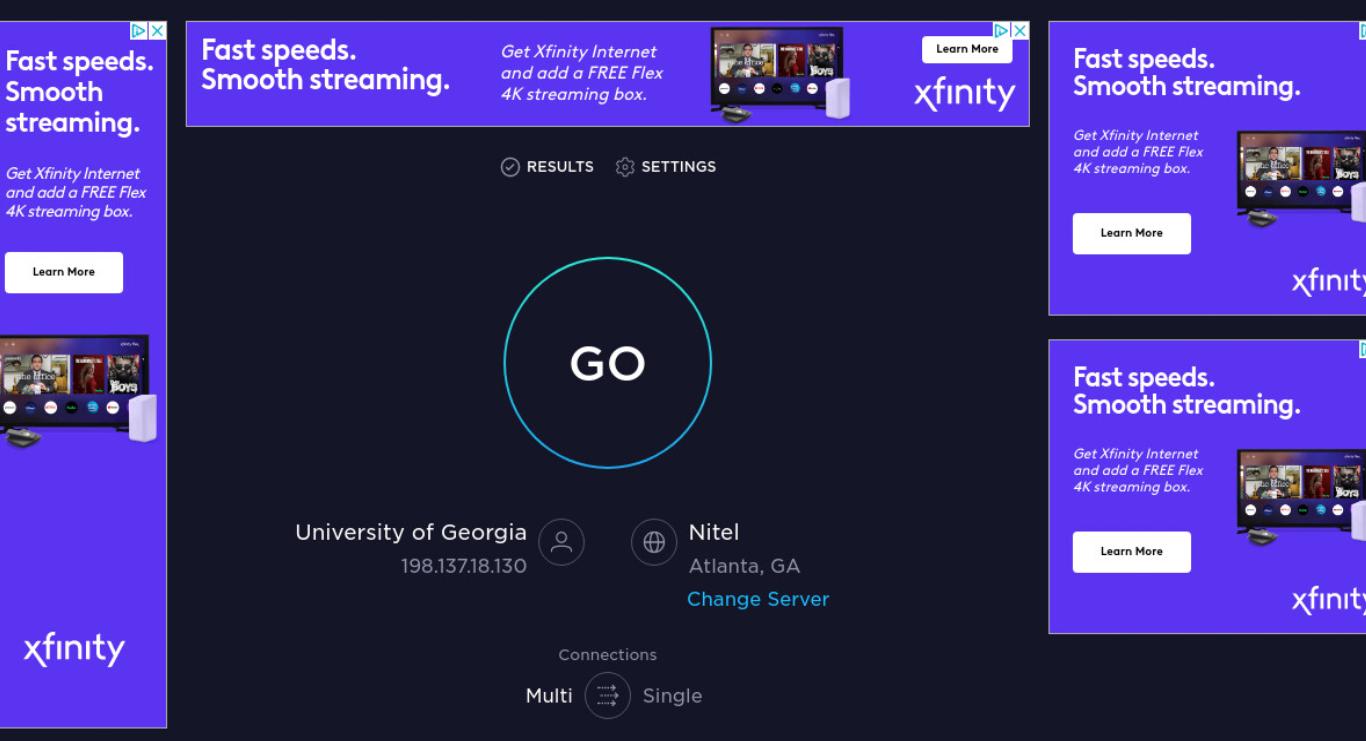The height and width of the screenshot is (741, 1366).
Task: Click Learn More in the left sidebar ad
Action: [x=64, y=272]
